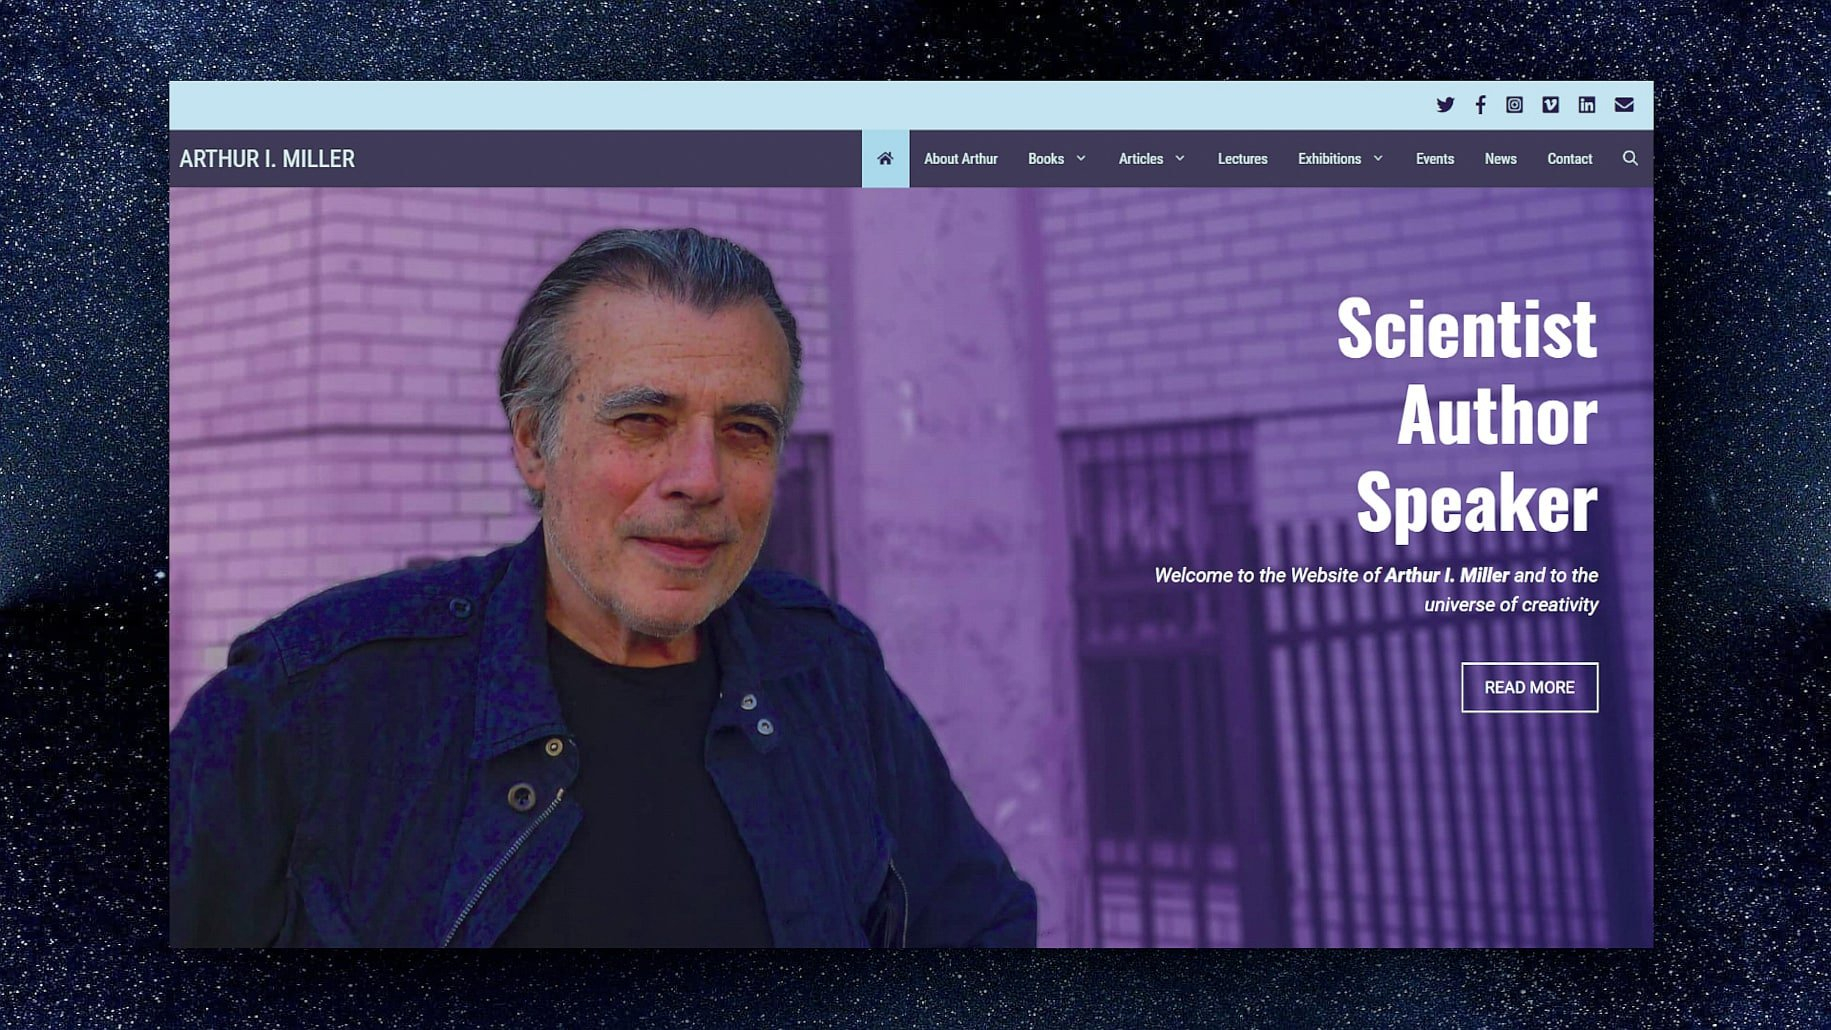
Task: Click the Facebook icon in top bar
Action: (1480, 105)
